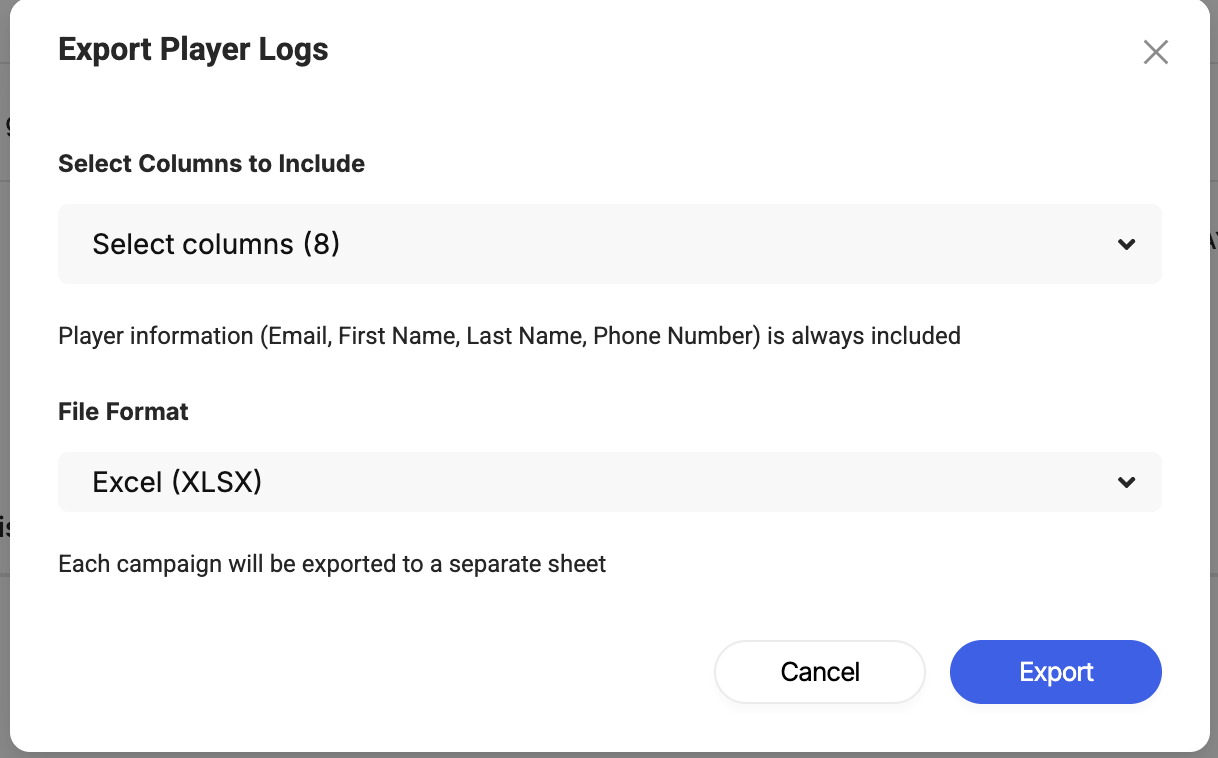Image resolution: width=1218 pixels, height=758 pixels.
Task: Click the blue Export button
Action: click(x=1056, y=672)
